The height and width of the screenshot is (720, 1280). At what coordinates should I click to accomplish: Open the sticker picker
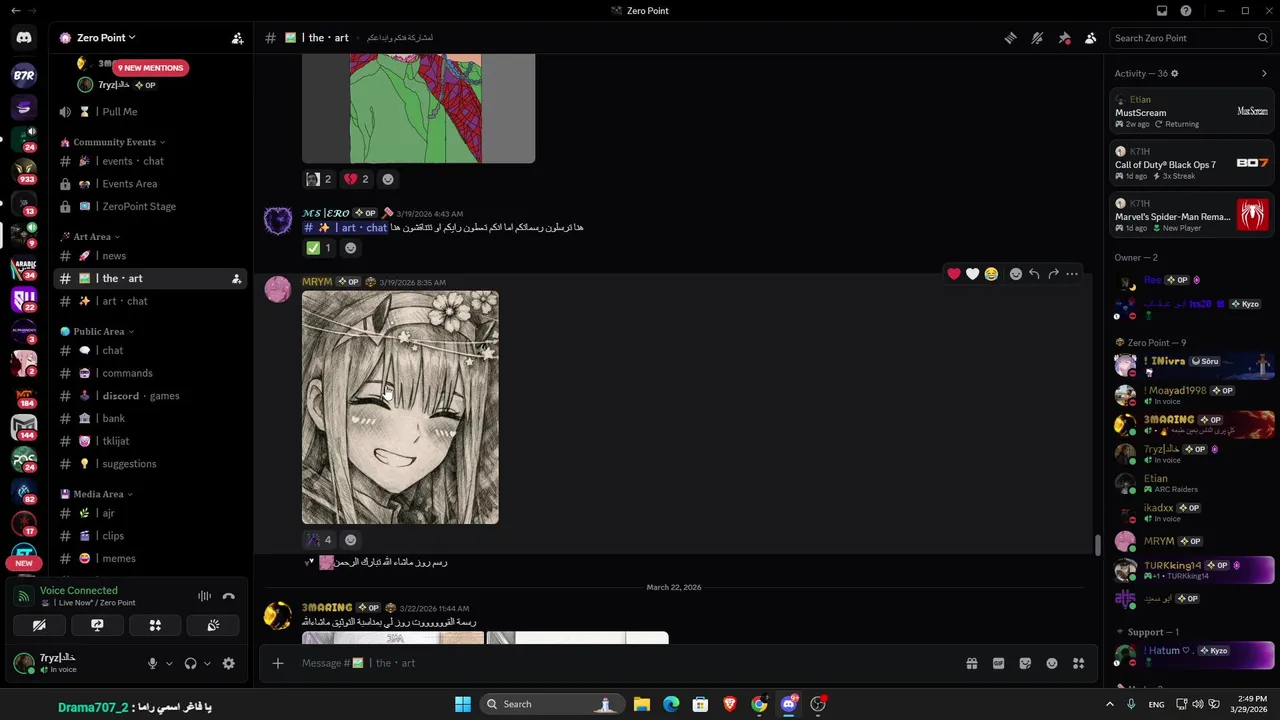pos(1025,663)
